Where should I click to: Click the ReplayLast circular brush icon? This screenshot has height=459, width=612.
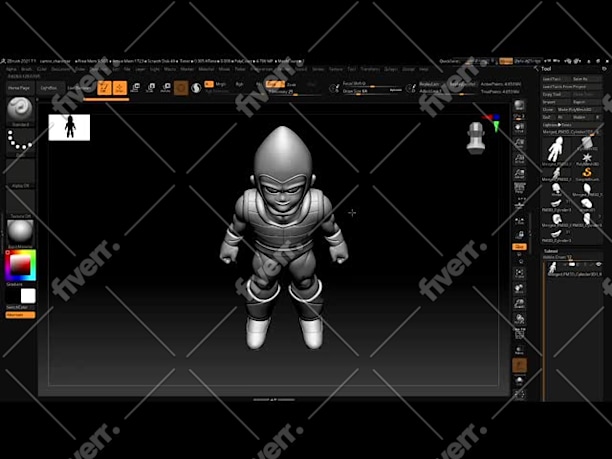(411, 88)
